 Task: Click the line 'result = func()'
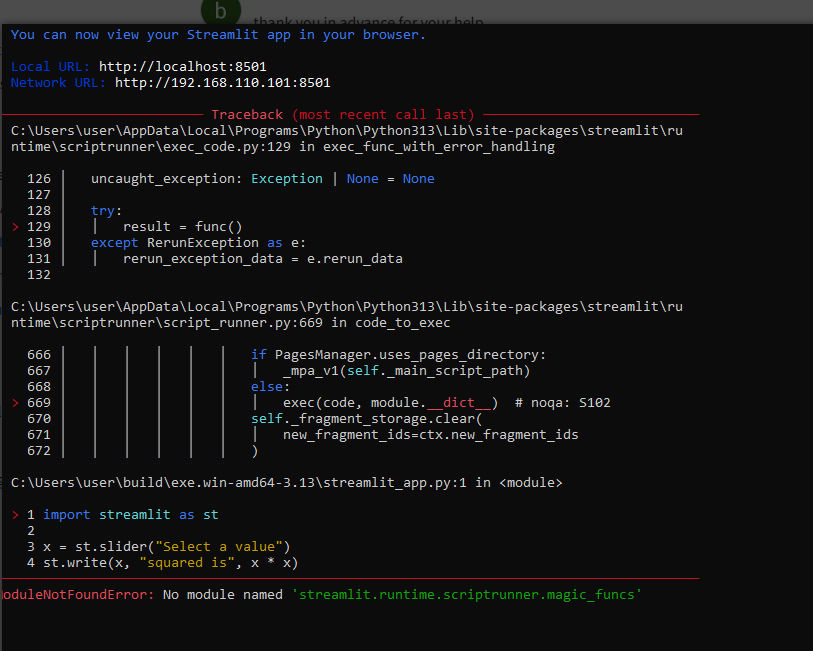pyautogui.click(x=183, y=227)
